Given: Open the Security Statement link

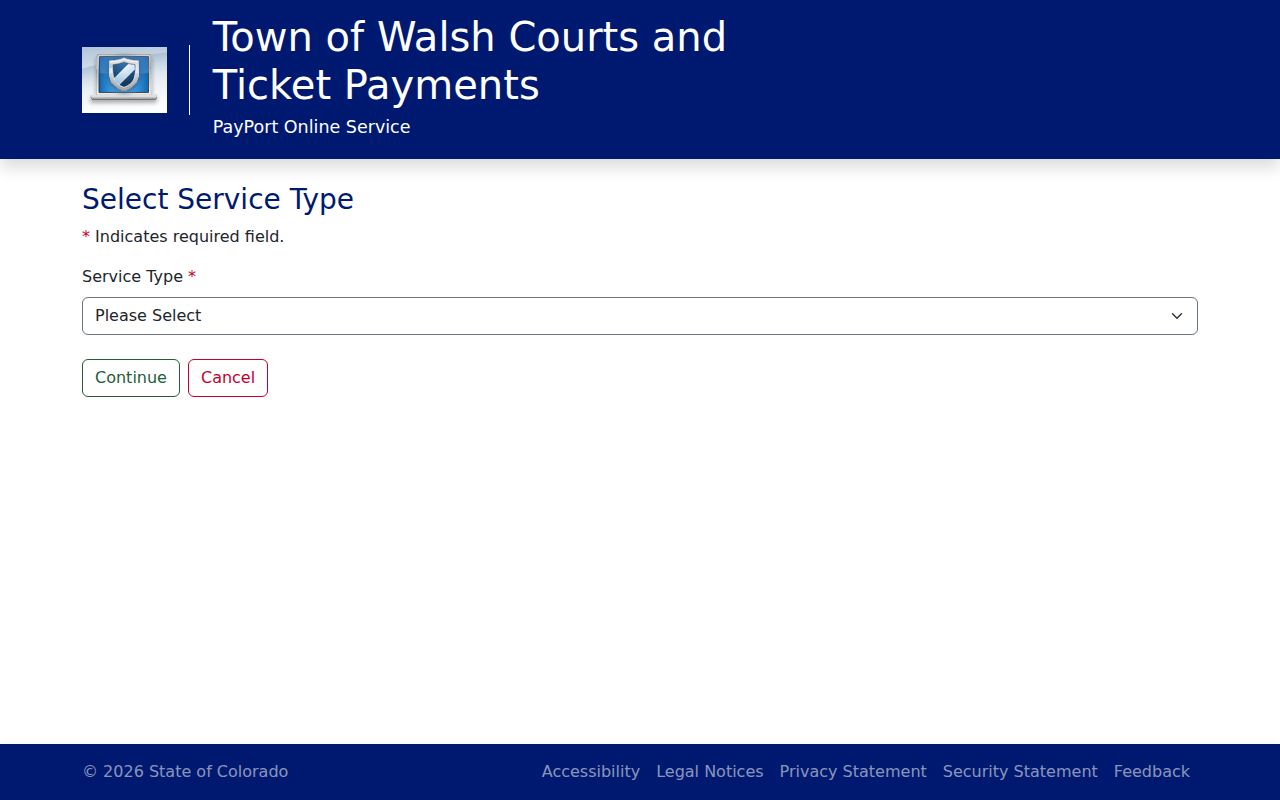Looking at the screenshot, I should point(1020,772).
